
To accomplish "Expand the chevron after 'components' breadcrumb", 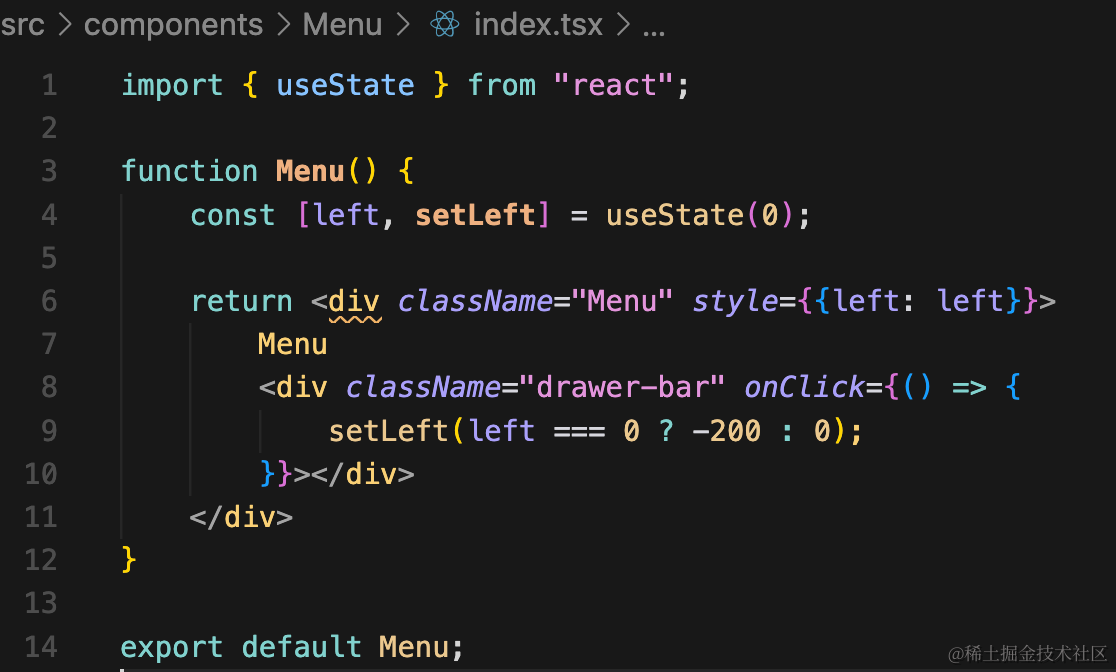I will point(283,25).
